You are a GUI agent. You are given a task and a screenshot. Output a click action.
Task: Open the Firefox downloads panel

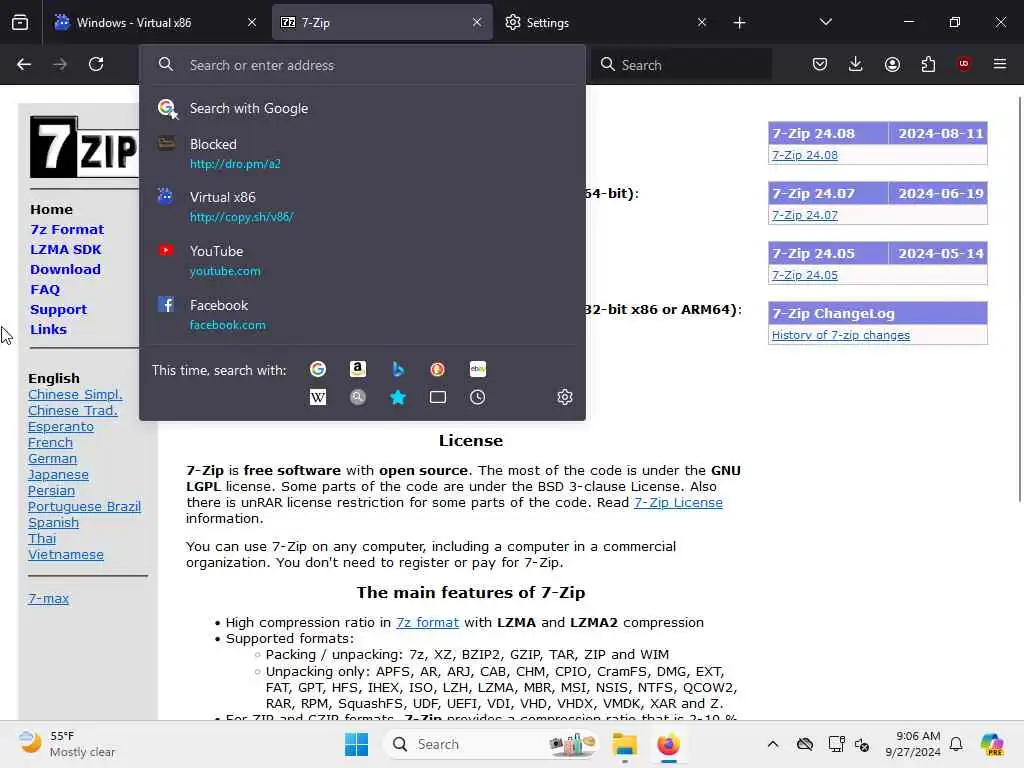pyautogui.click(x=856, y=64)
